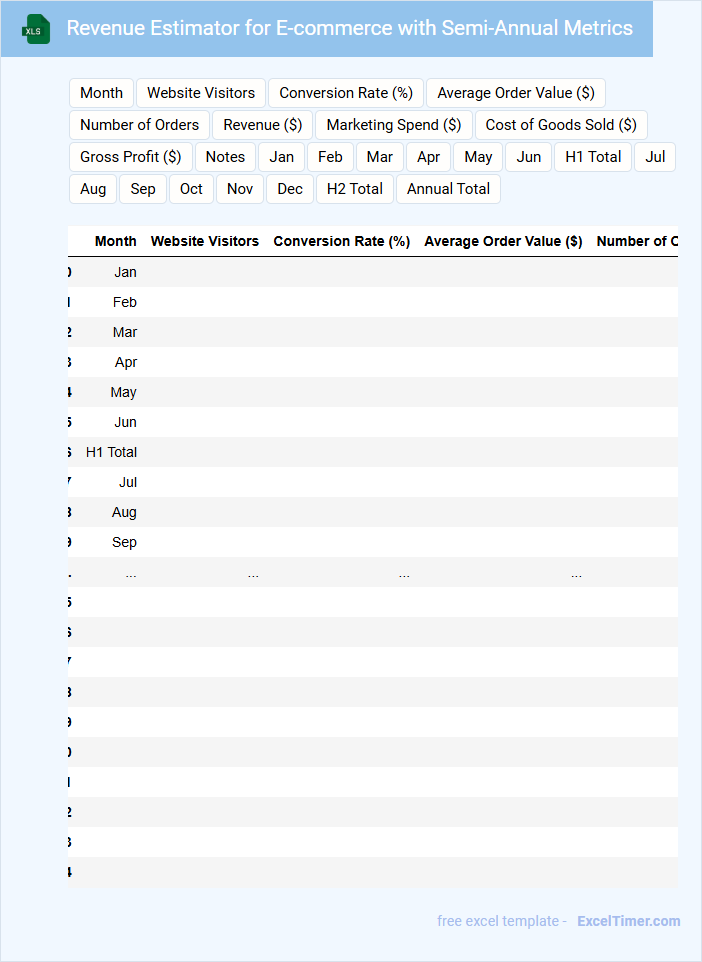Click the green XLS file icon

click(36, 29)
